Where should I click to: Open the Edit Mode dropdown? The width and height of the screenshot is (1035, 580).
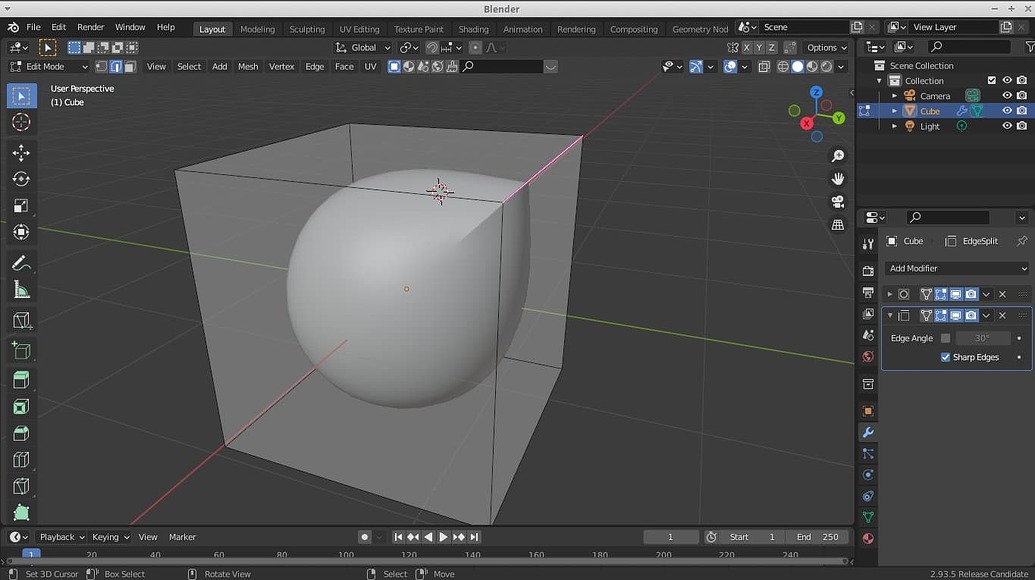point(49,67)
